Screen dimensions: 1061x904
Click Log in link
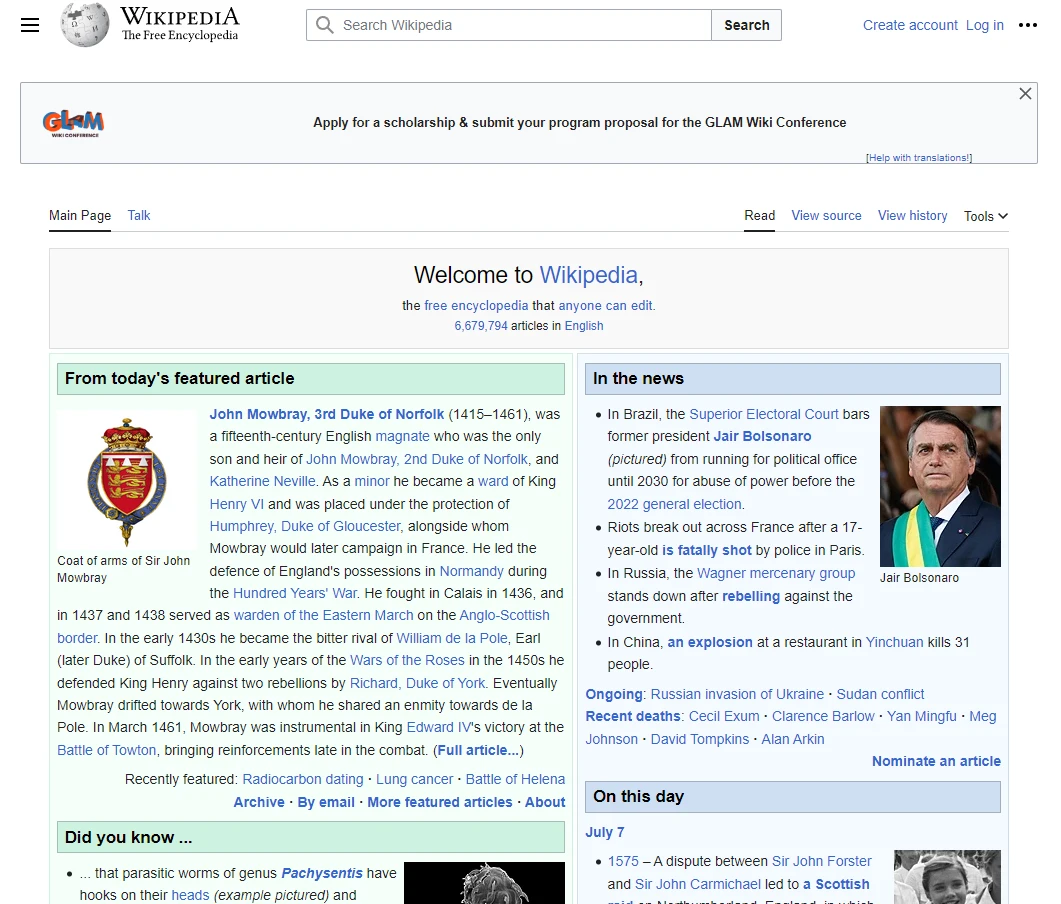pos(985,25)
